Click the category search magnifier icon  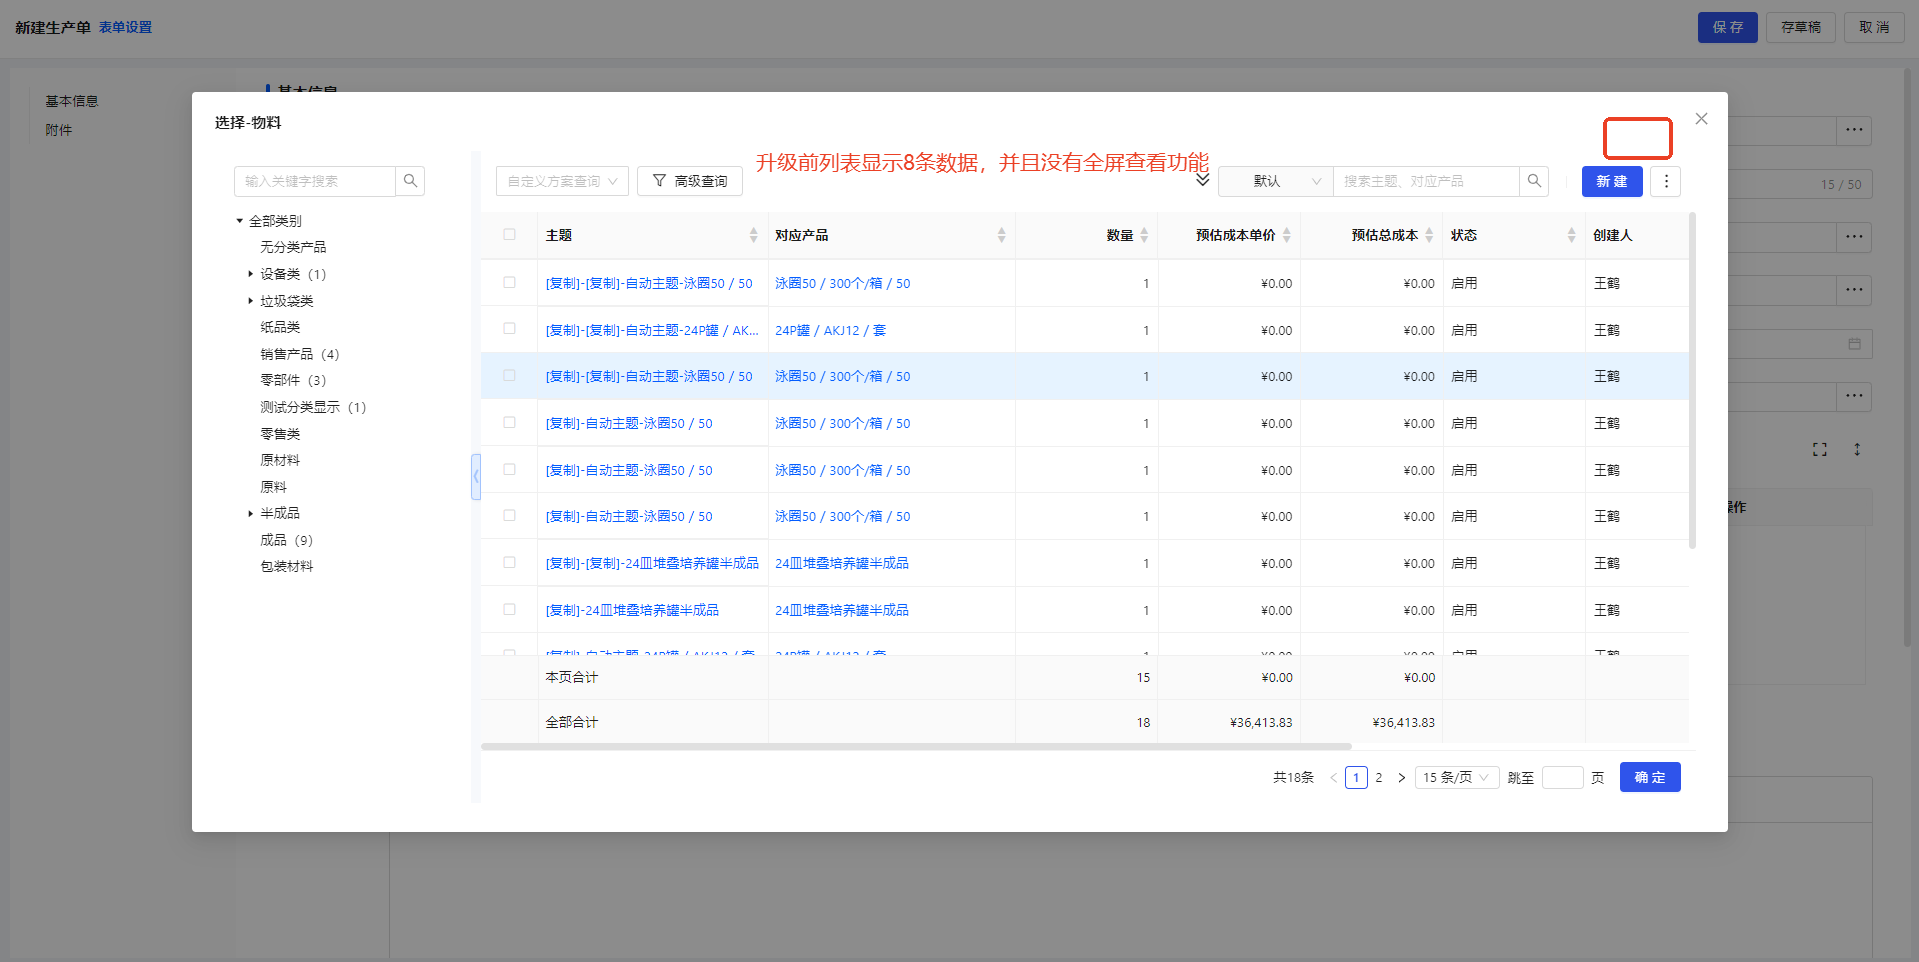tap(410, 181)
